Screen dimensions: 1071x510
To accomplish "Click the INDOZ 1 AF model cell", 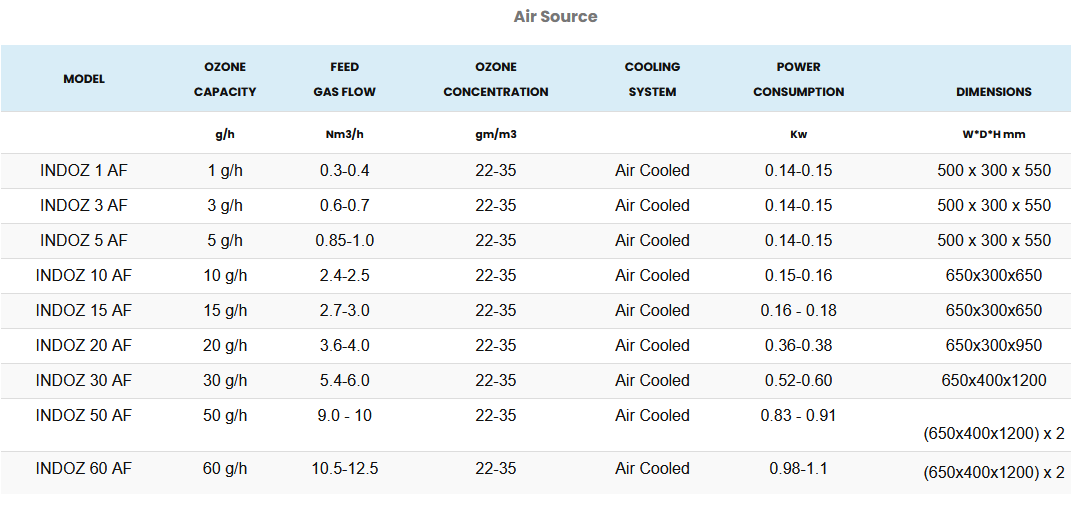I will tap(84, 171).
